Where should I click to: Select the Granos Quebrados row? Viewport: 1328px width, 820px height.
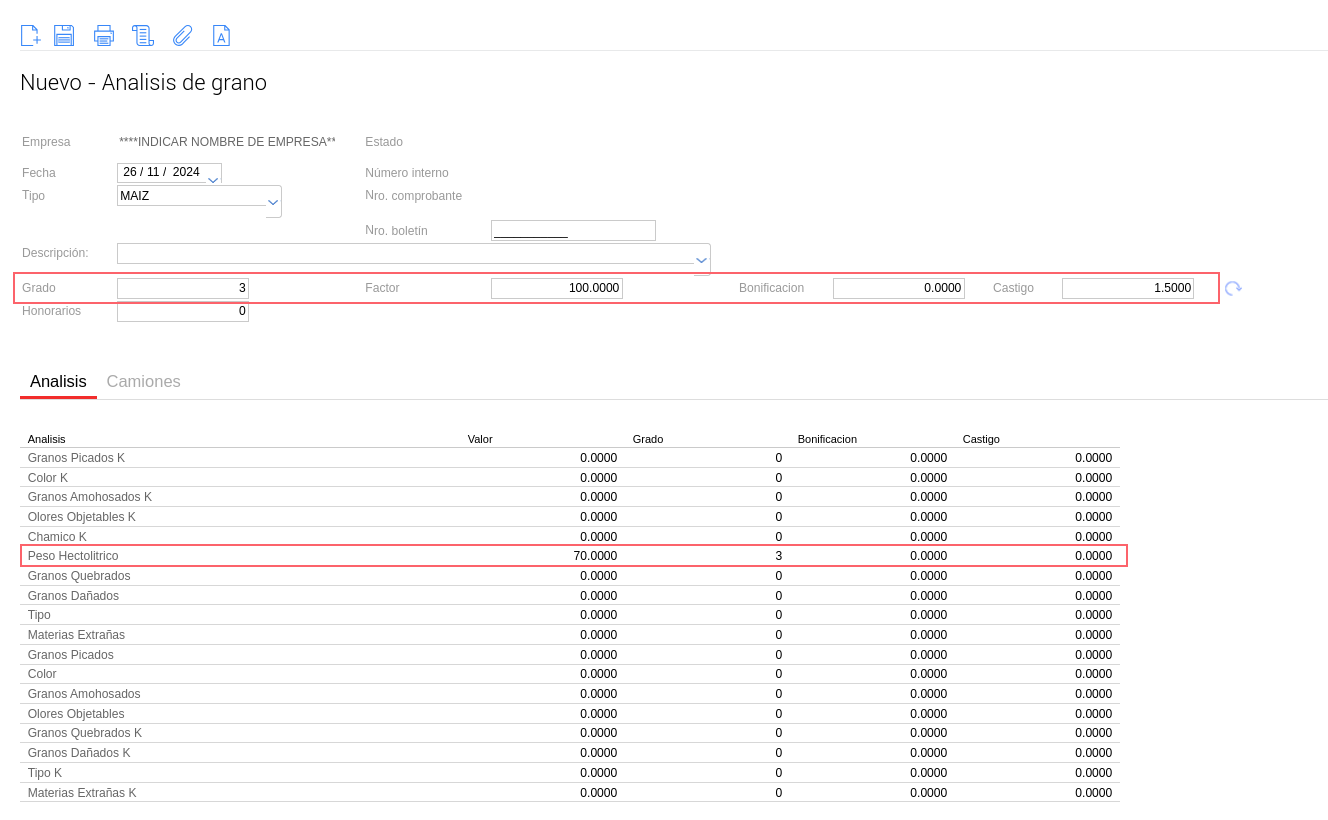pyautogui.click(x=79, y=576)
